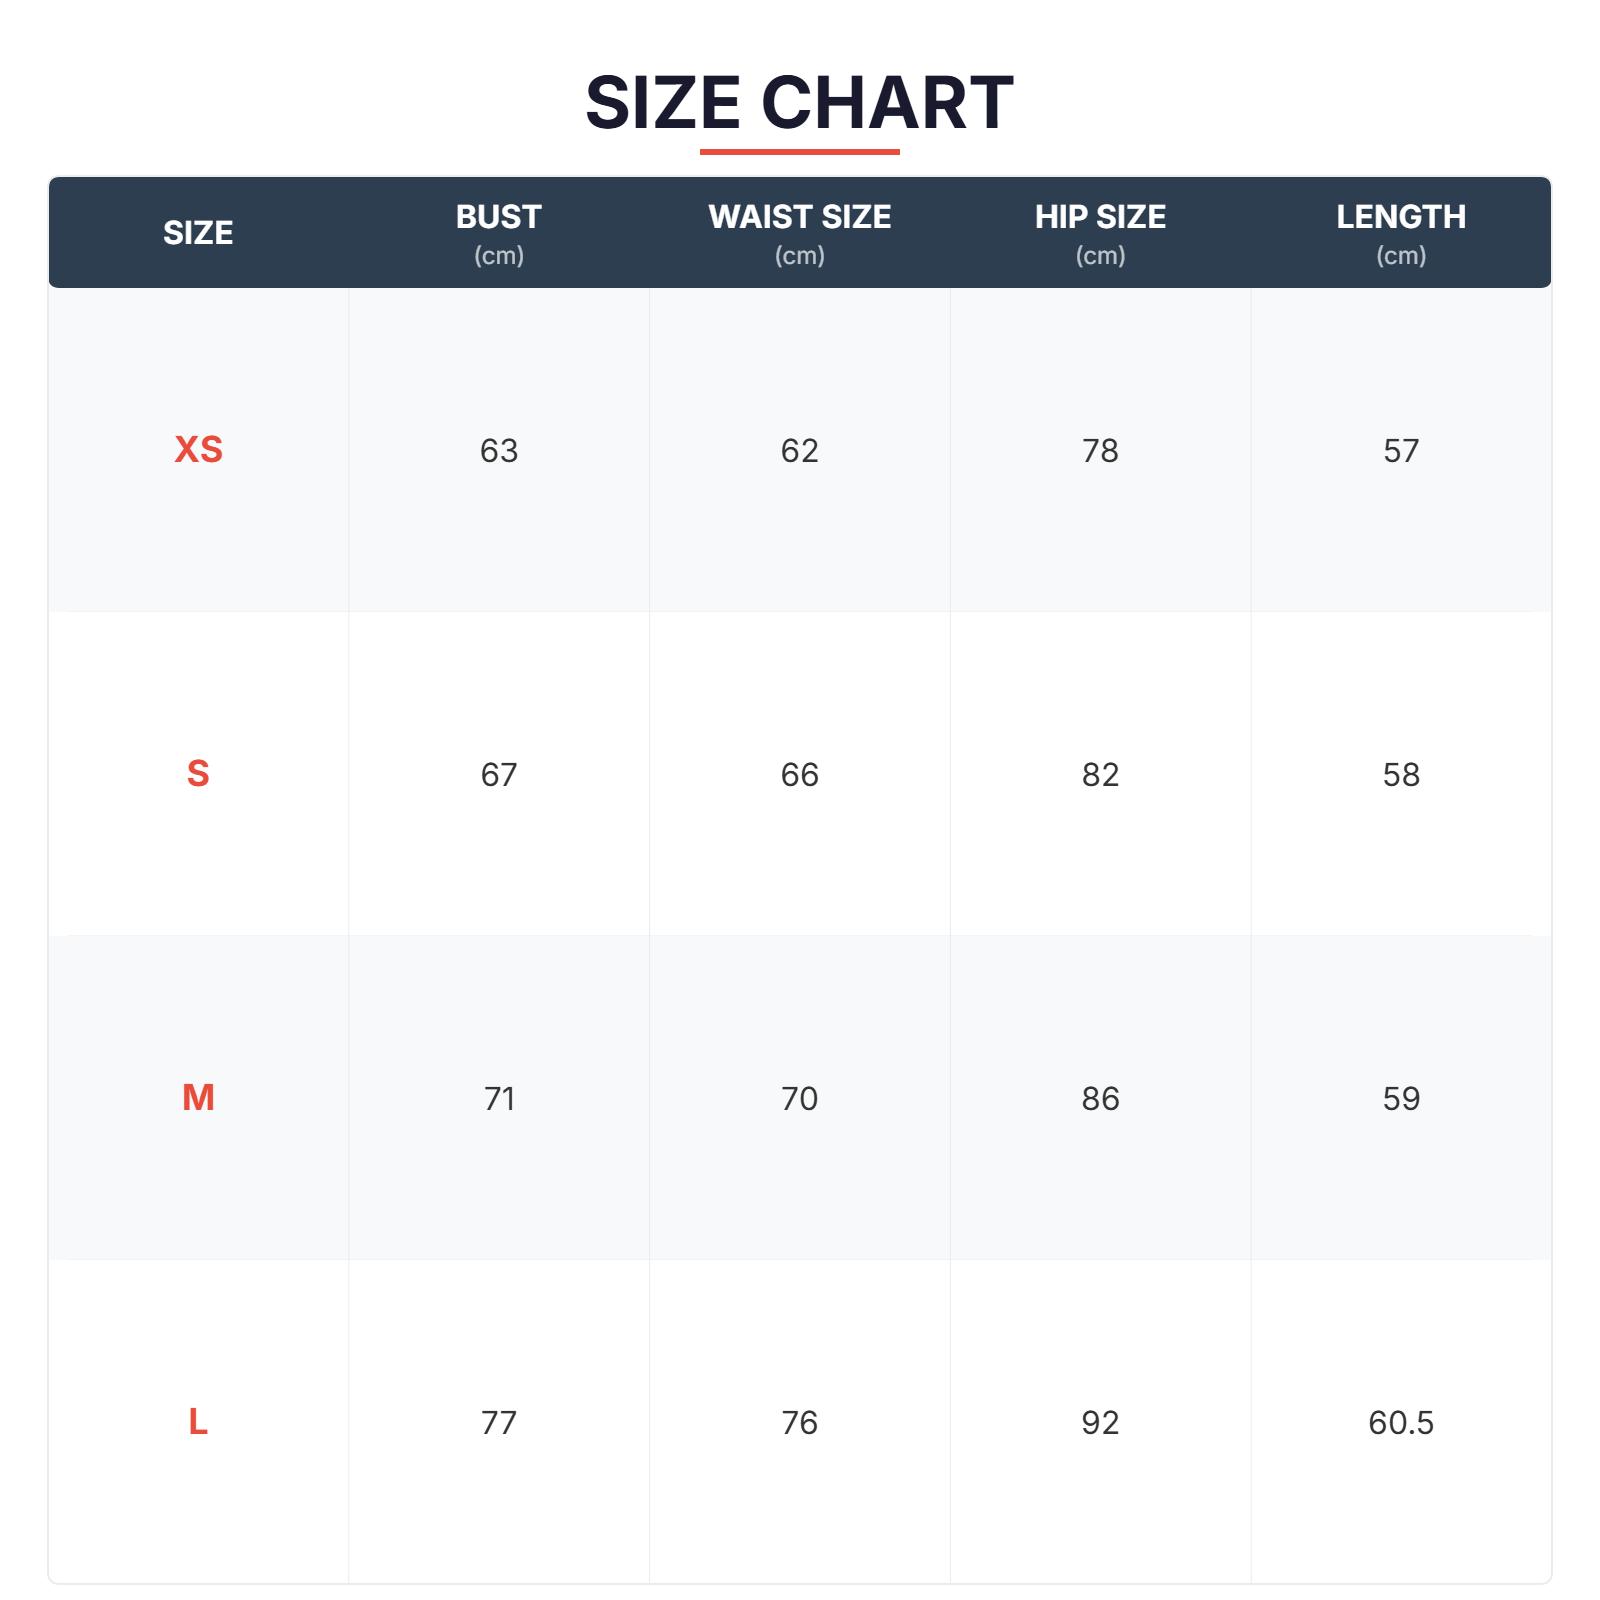The height and width of the screenshot is (1600, 1600).
Task: Select the L size row label
Action: pyautogui.click(x=198, y=1422)
